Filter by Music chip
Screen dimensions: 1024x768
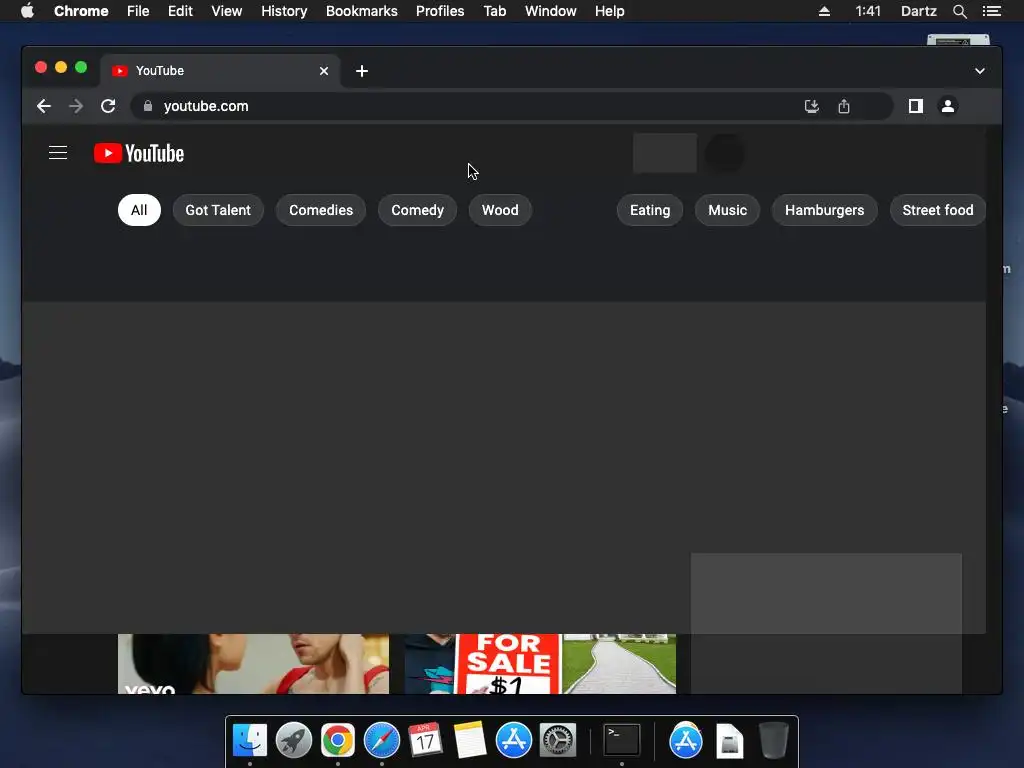point(728,210)
